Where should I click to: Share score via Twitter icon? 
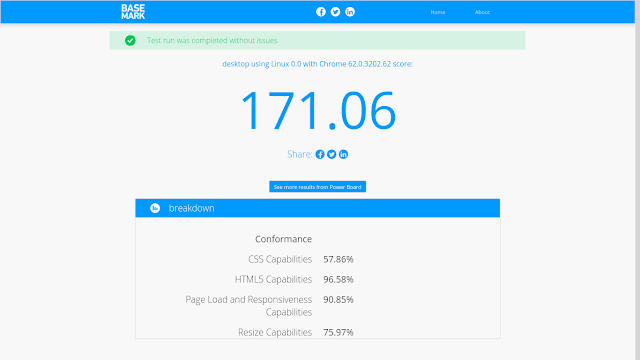331,154
